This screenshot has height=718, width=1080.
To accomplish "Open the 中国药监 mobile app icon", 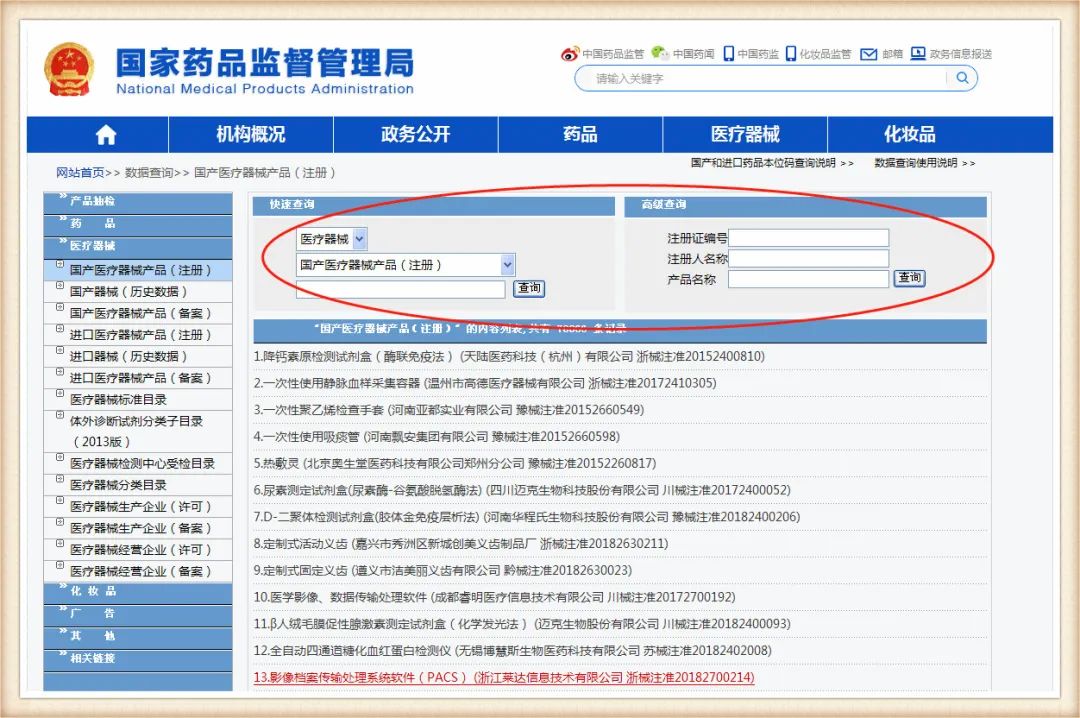I will (728, 53).
